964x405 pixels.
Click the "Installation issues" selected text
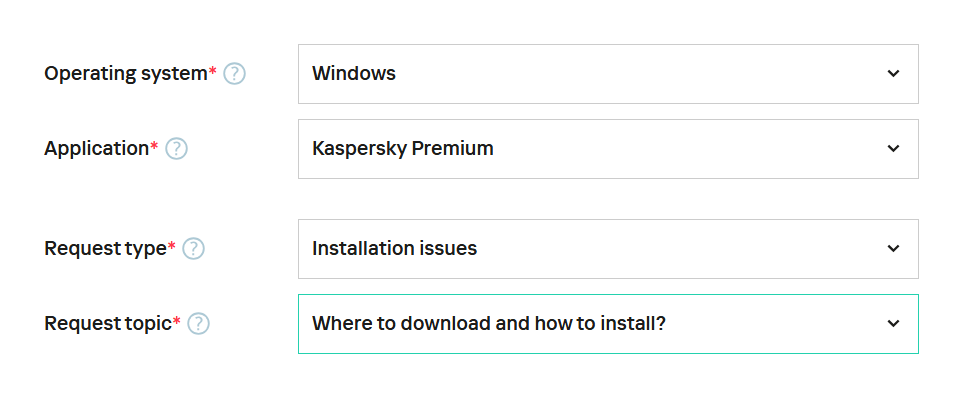coord(394,249)
